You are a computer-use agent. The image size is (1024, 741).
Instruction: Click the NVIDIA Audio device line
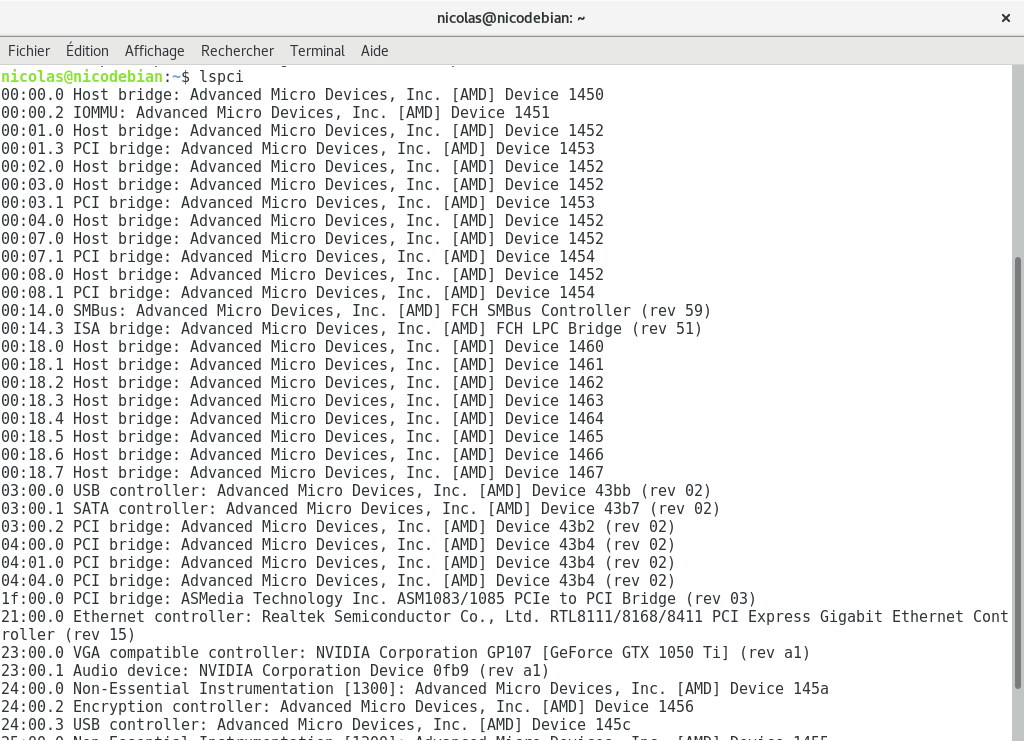pyautogui.click(x=275, y=671)
